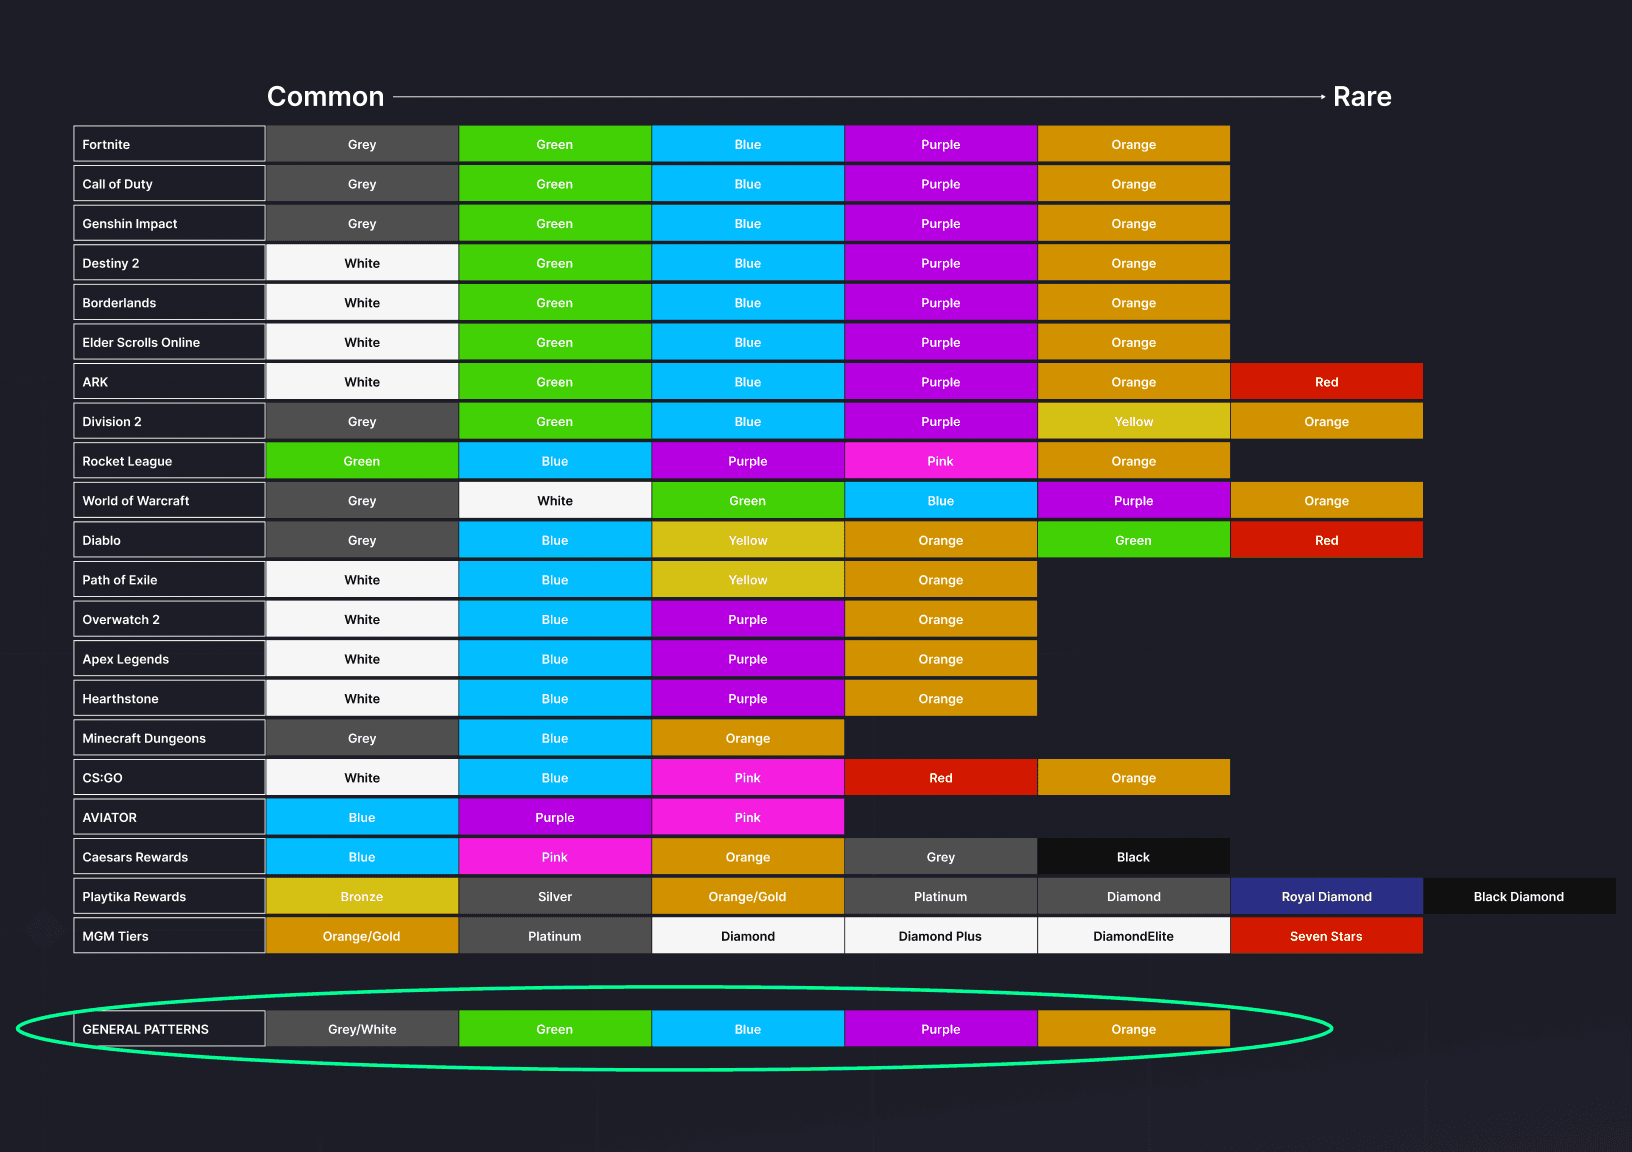Click the Orange cell in Fortnite row

coord(1133,144)
